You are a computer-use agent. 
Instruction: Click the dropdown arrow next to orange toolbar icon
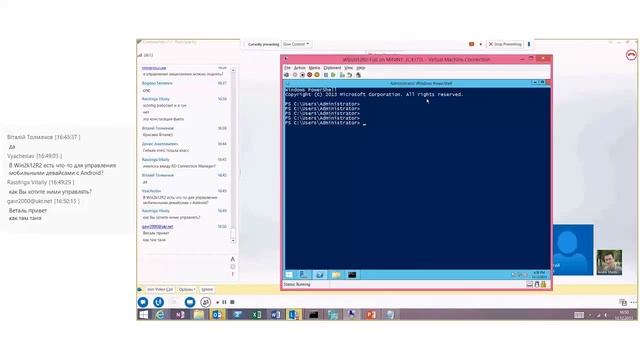click(x=480, y=44)
